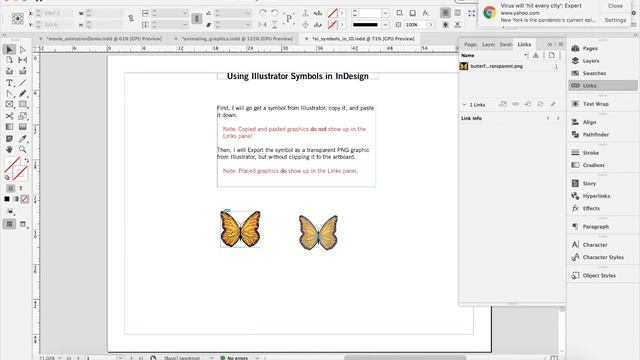Select the Hand tool

click(x=9, y=149)
